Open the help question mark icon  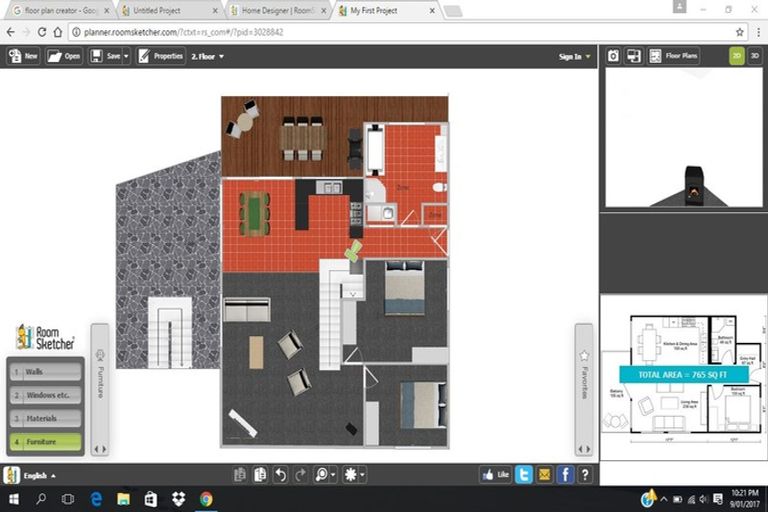click(585, 475)
